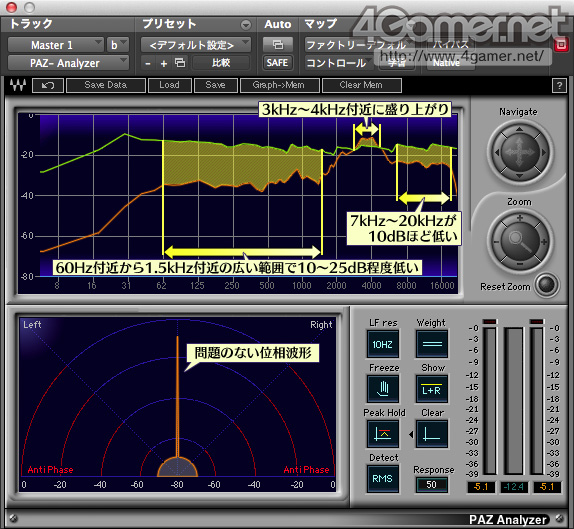
Task: Click the Save button in toolbar
Action: (x=216, y=85)
